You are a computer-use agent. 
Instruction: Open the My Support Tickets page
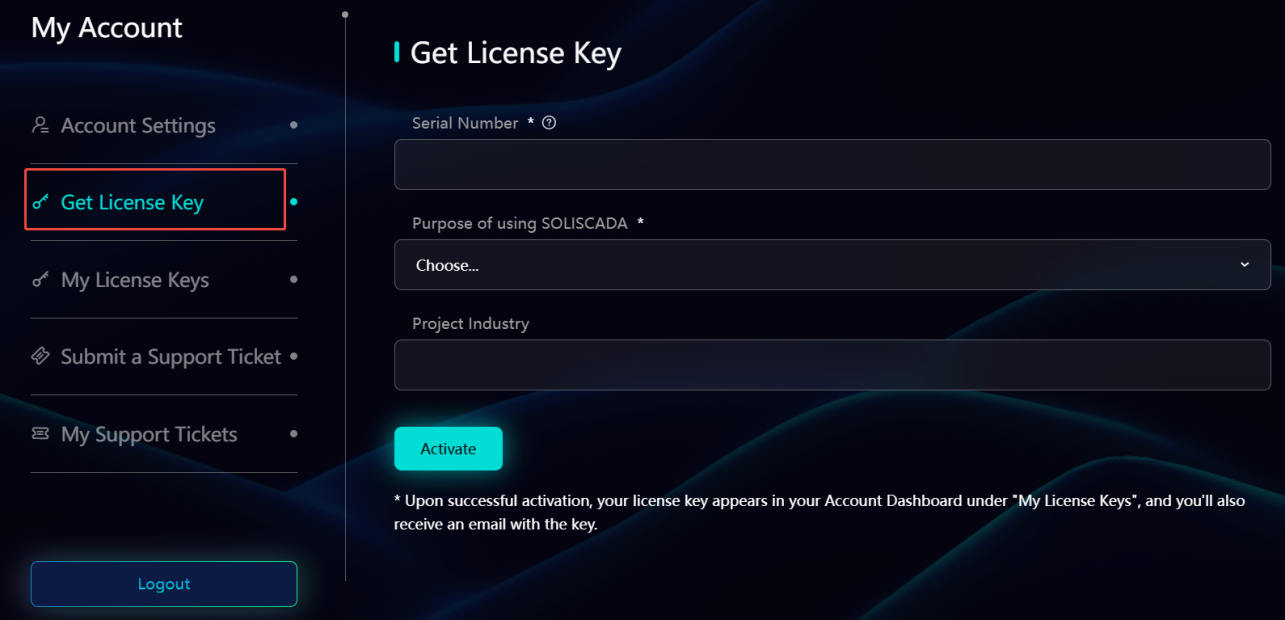(x=149, y=434)
